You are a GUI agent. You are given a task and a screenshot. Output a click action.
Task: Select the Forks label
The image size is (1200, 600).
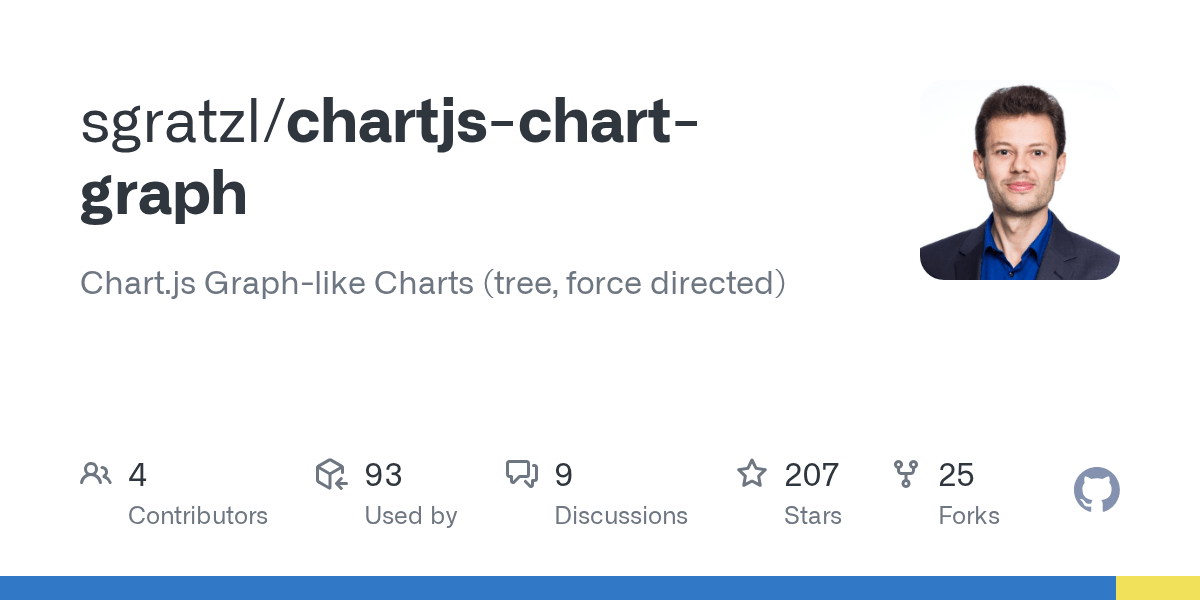coord(969,516)
